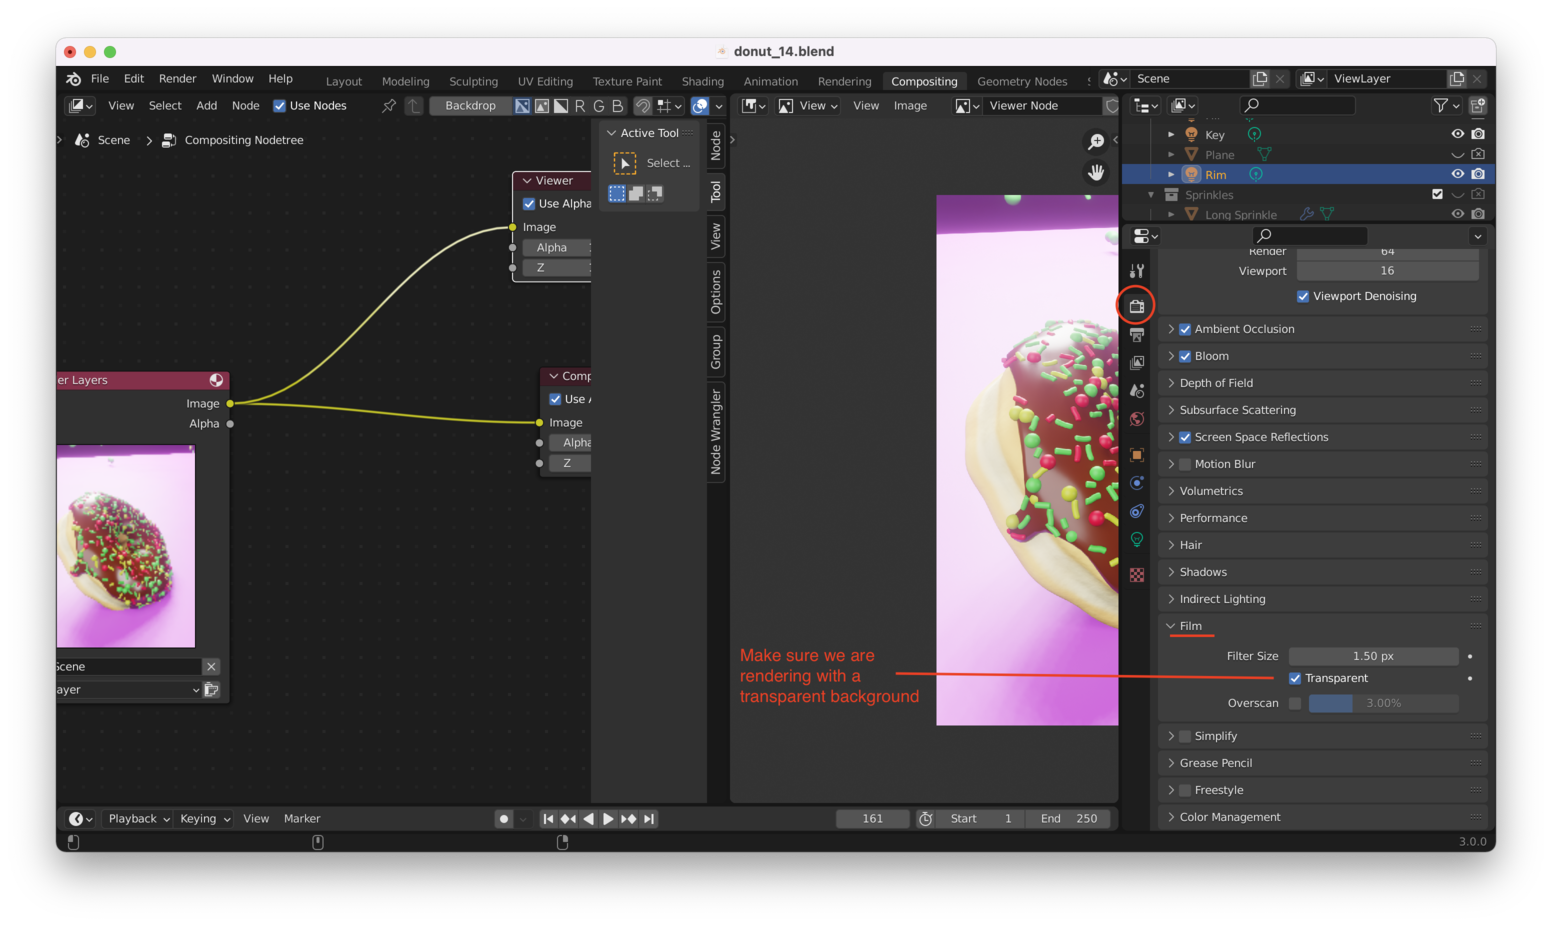
Task: Open the Outliner filter funnel icon
Action: click(x=1440, y=105)
